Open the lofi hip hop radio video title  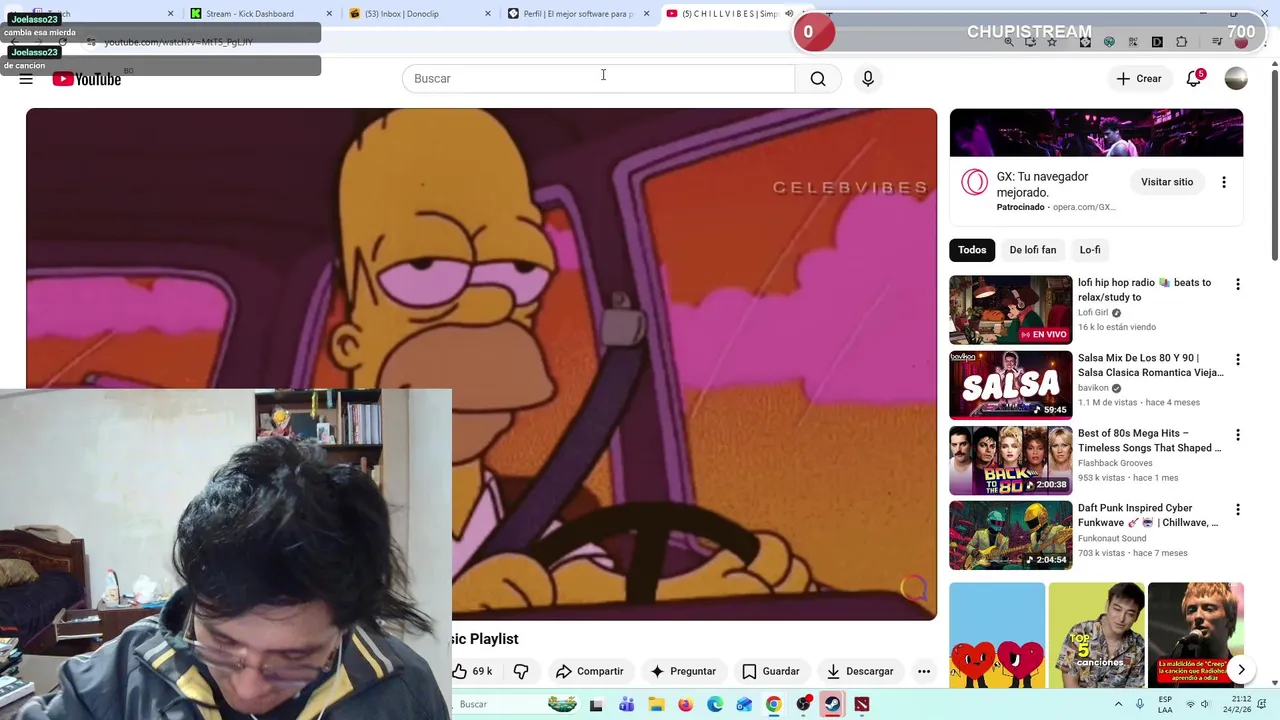(x=1144, y=290)
